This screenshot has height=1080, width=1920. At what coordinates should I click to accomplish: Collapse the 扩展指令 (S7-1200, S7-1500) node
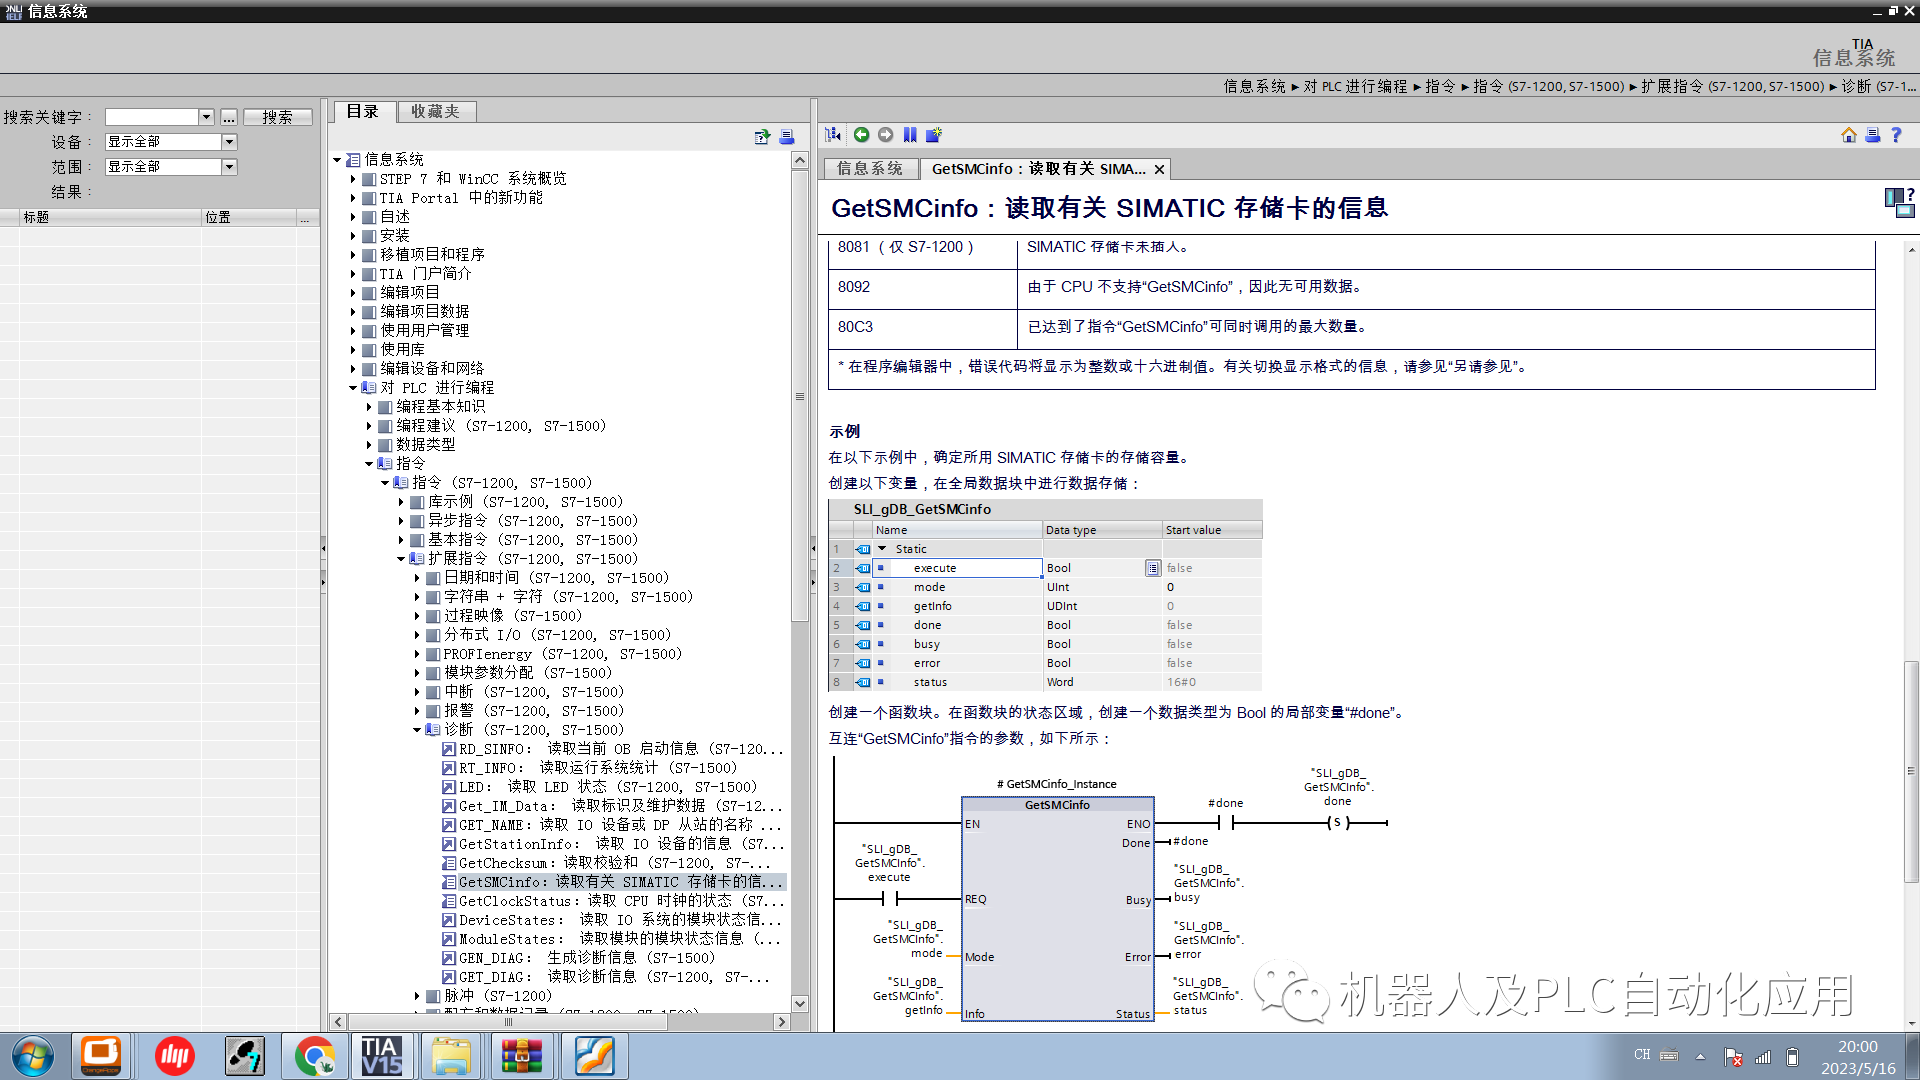[401, 559]
